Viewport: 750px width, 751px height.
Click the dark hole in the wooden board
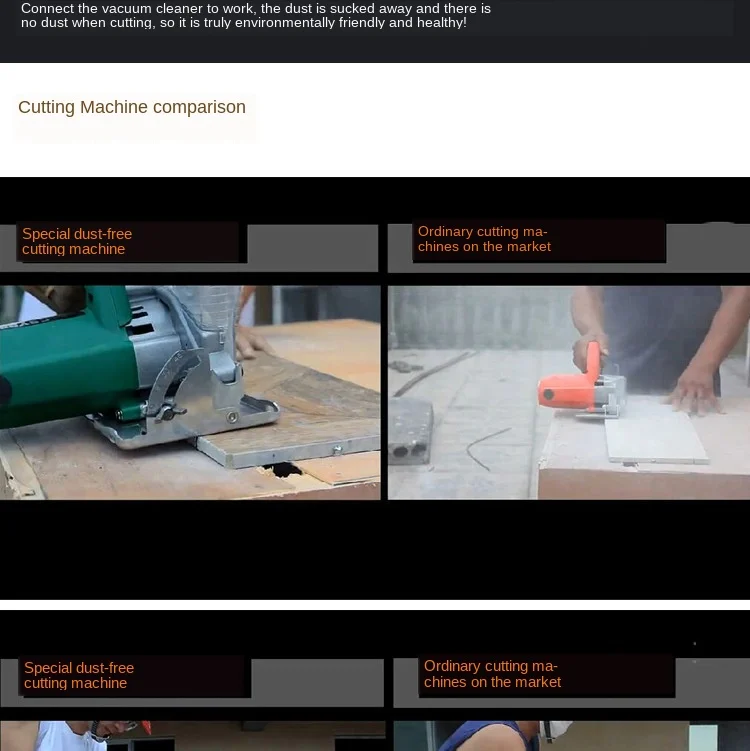(283, 470)
